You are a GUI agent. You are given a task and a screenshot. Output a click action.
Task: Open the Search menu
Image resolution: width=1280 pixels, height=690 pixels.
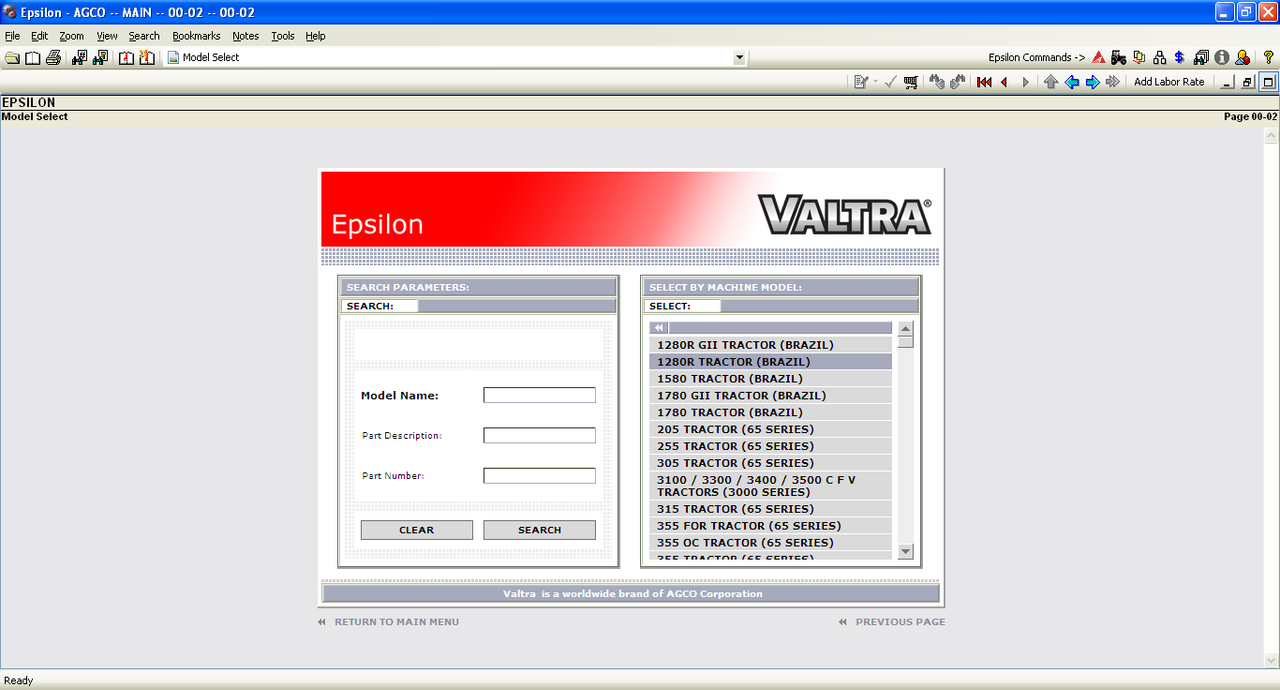144,36
